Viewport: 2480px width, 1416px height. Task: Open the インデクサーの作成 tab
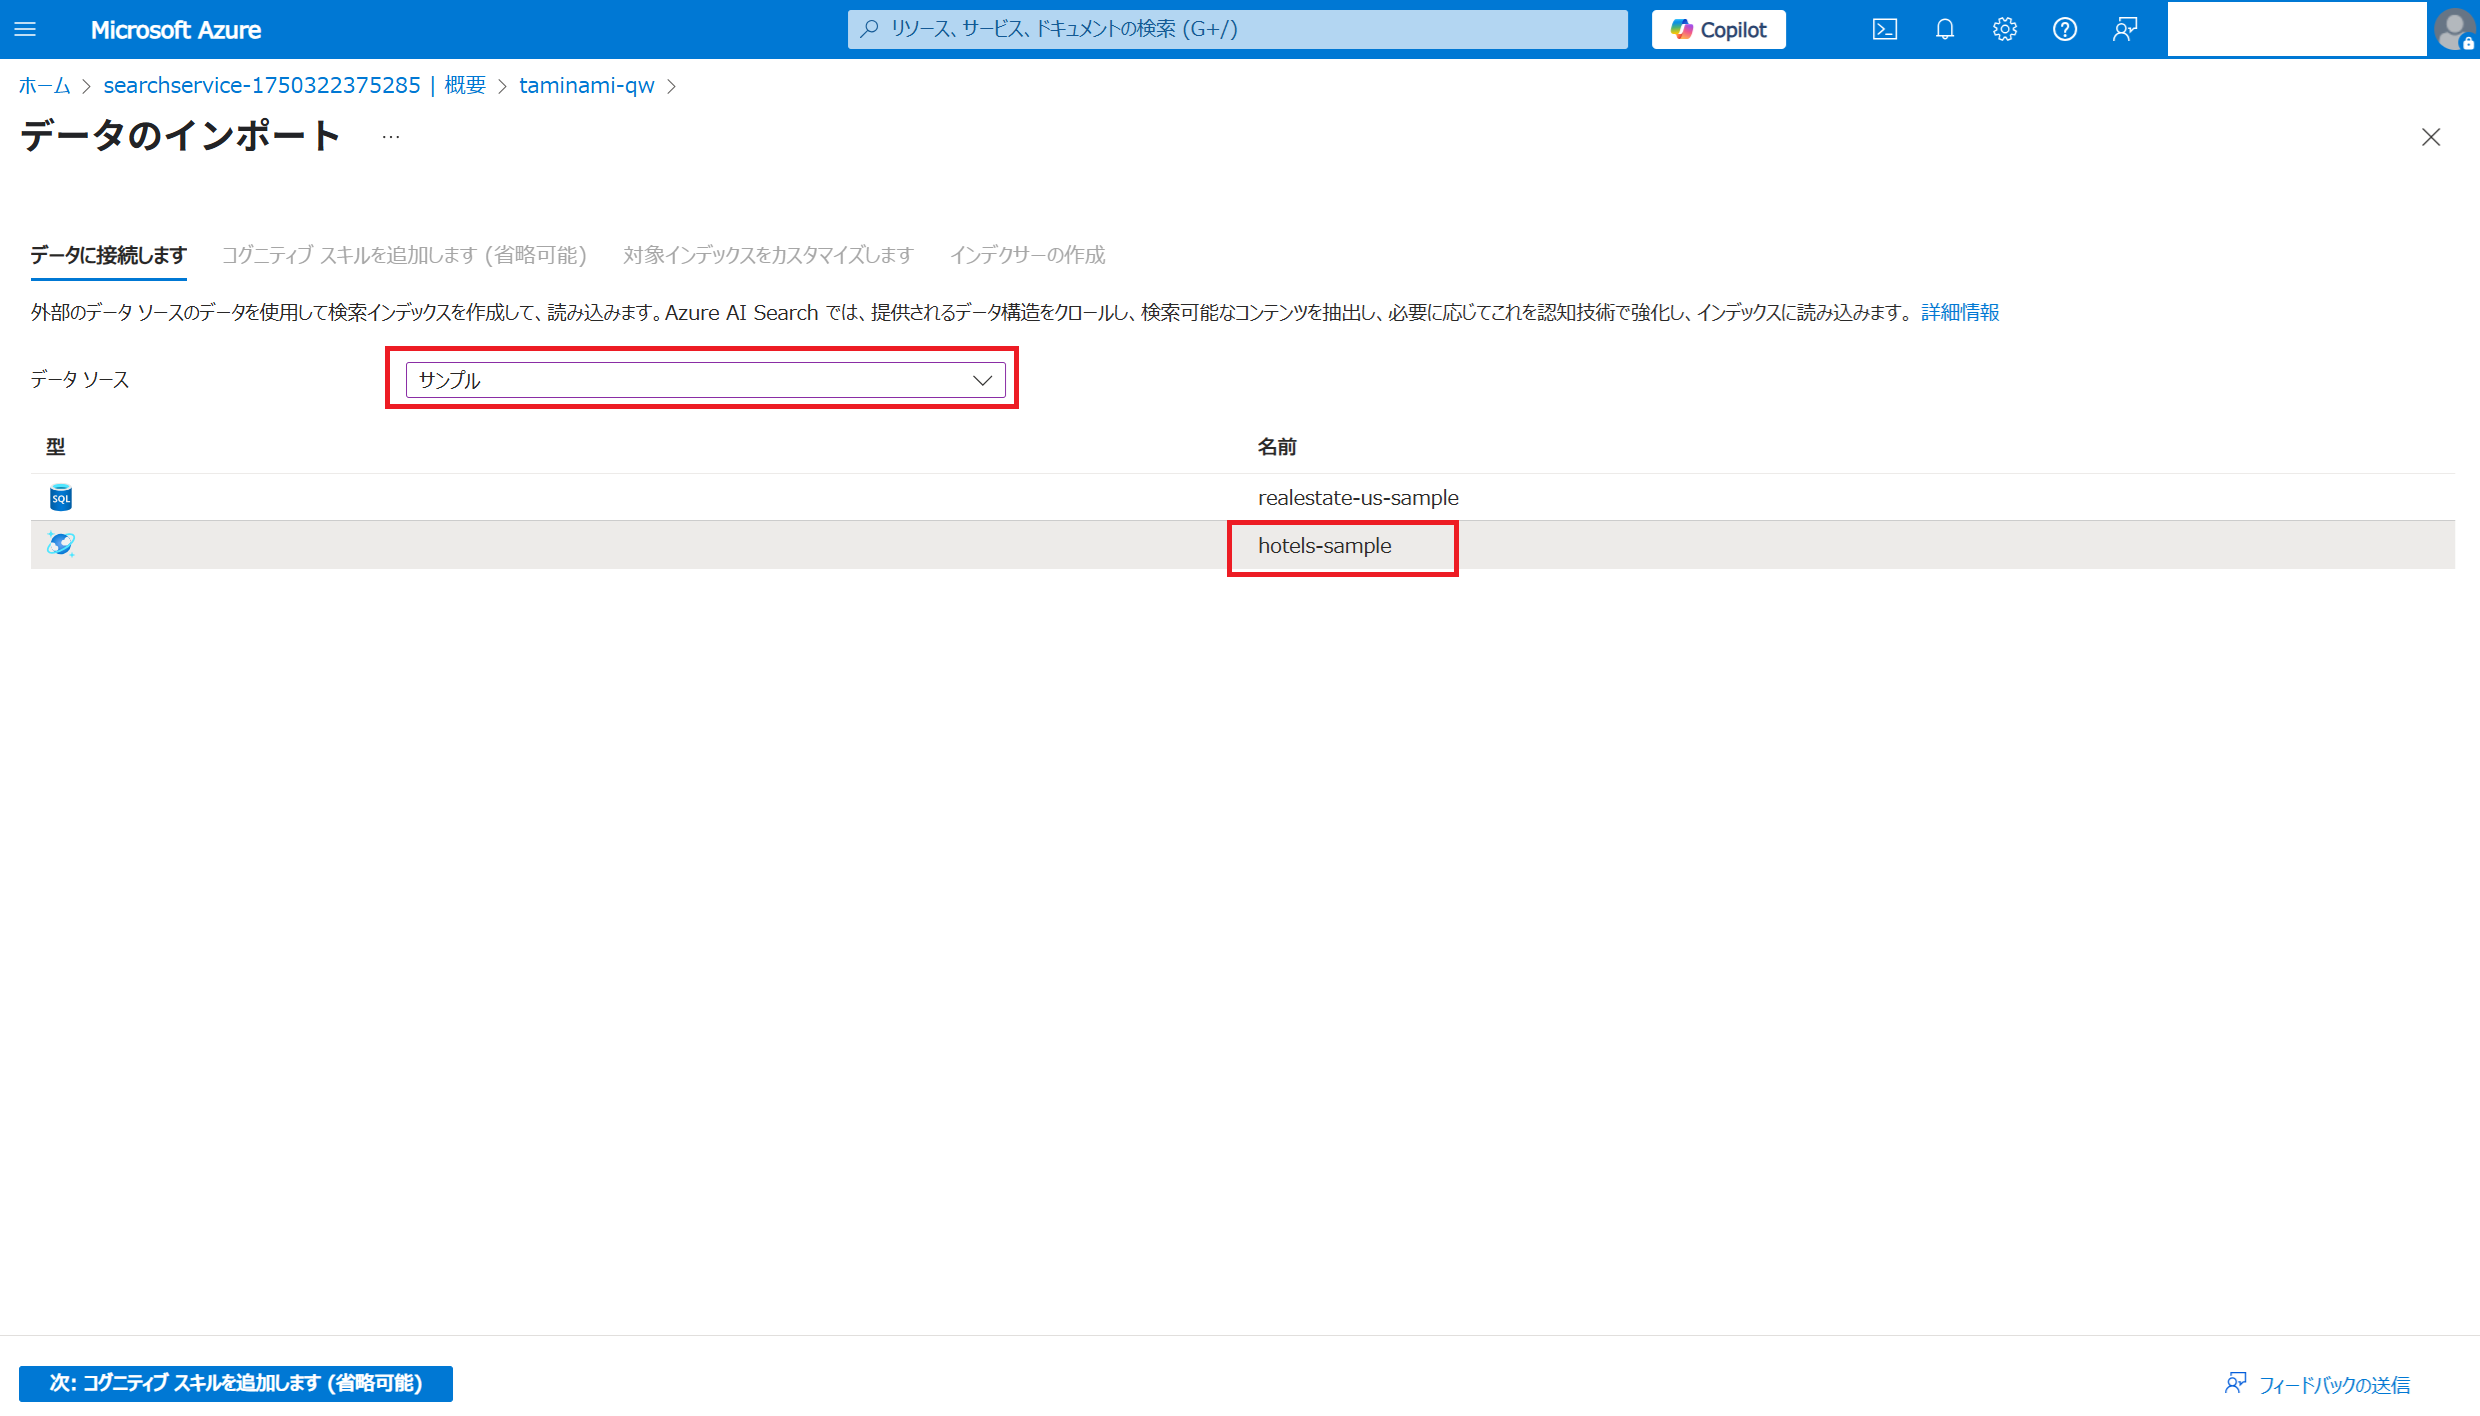(1027, 255)
